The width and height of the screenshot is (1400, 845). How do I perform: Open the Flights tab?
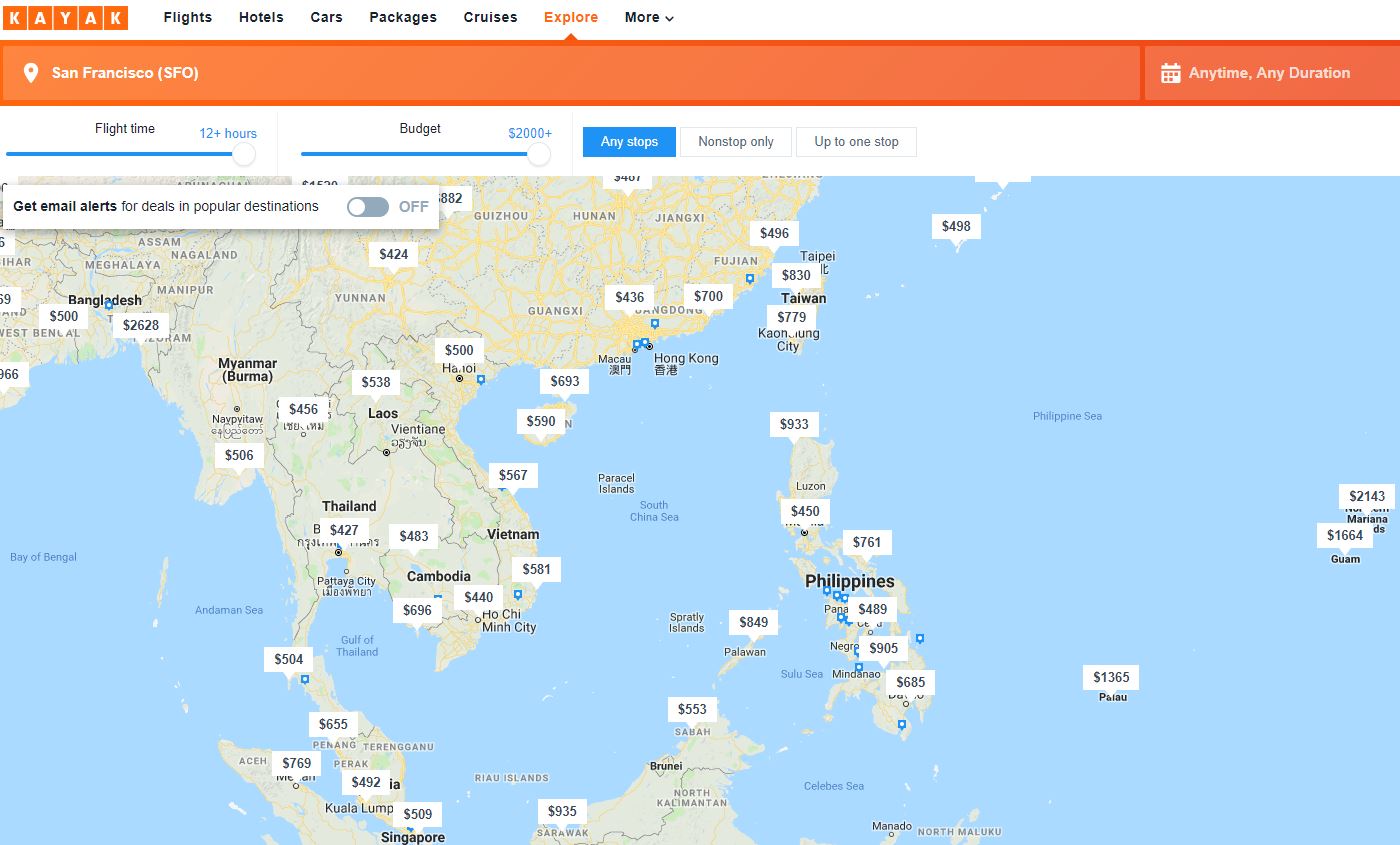tap(188, 17)
